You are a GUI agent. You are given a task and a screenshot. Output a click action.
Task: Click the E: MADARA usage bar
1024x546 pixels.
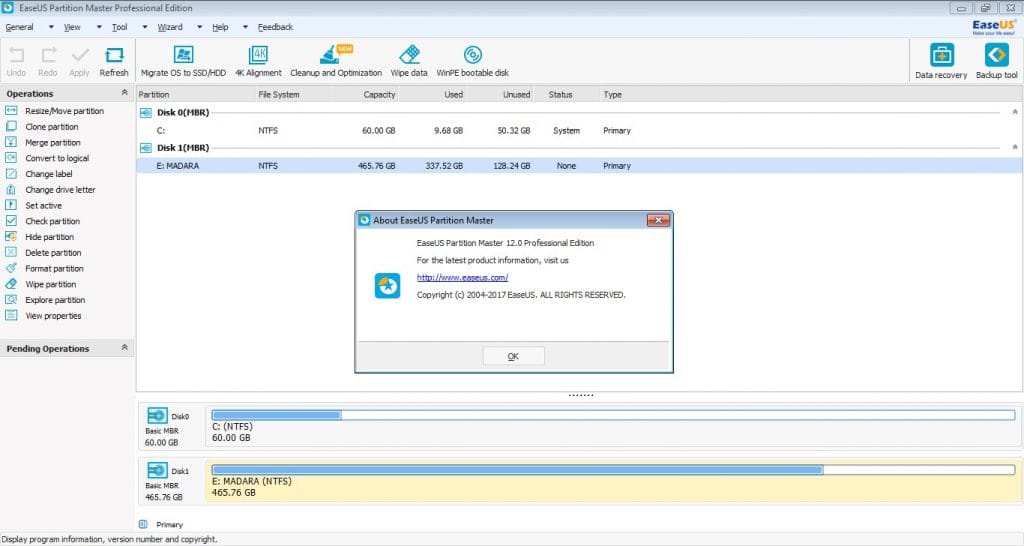pyautogui.click(x=613, y=470)
